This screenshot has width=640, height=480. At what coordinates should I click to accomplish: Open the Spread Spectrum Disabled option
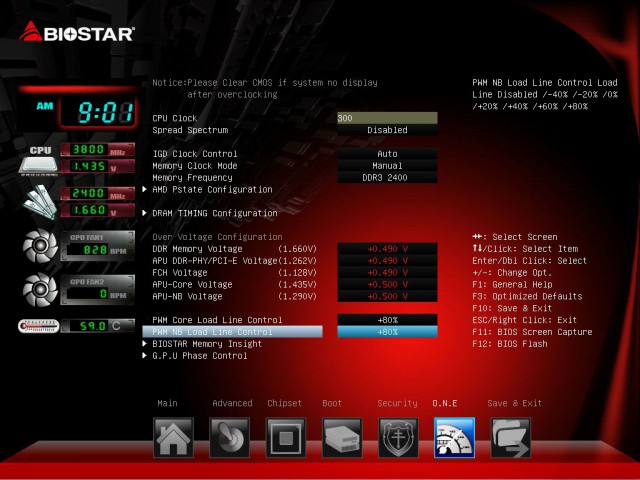pyautogui.click(x=387, y=130)
